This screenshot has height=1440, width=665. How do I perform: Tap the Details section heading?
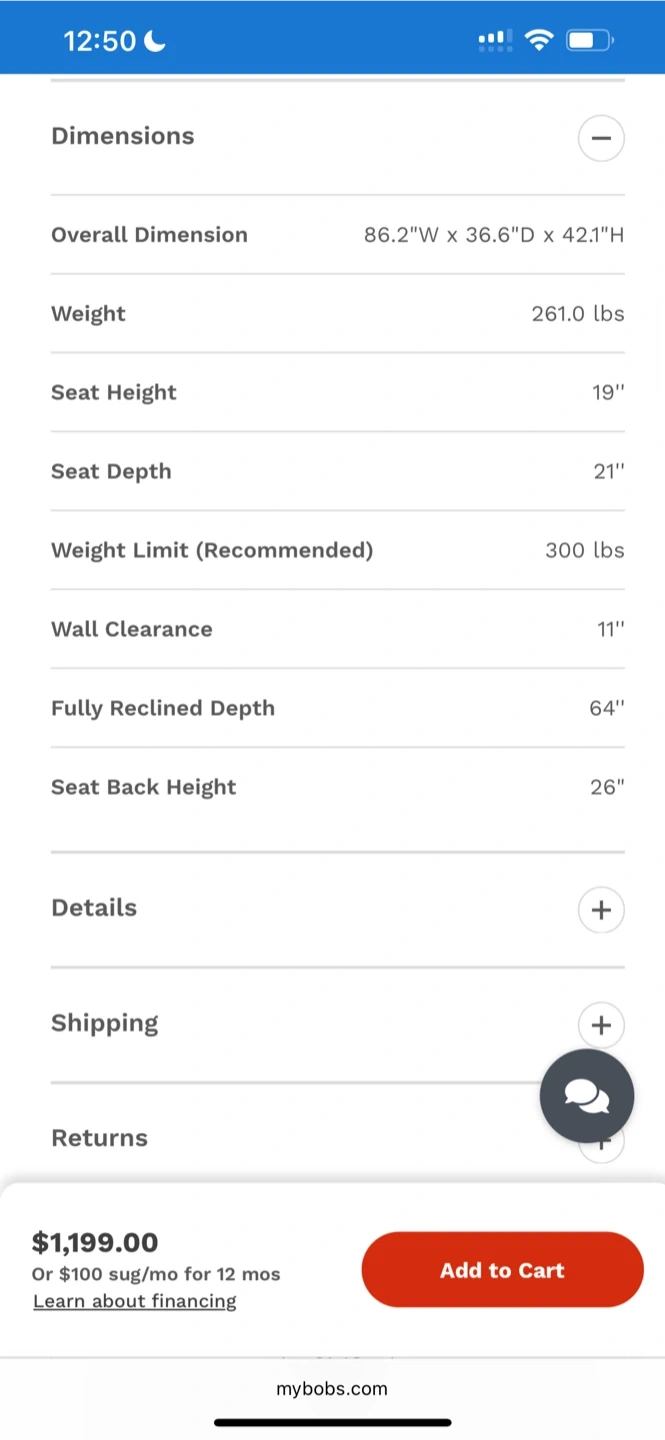(x=94, y=908)
